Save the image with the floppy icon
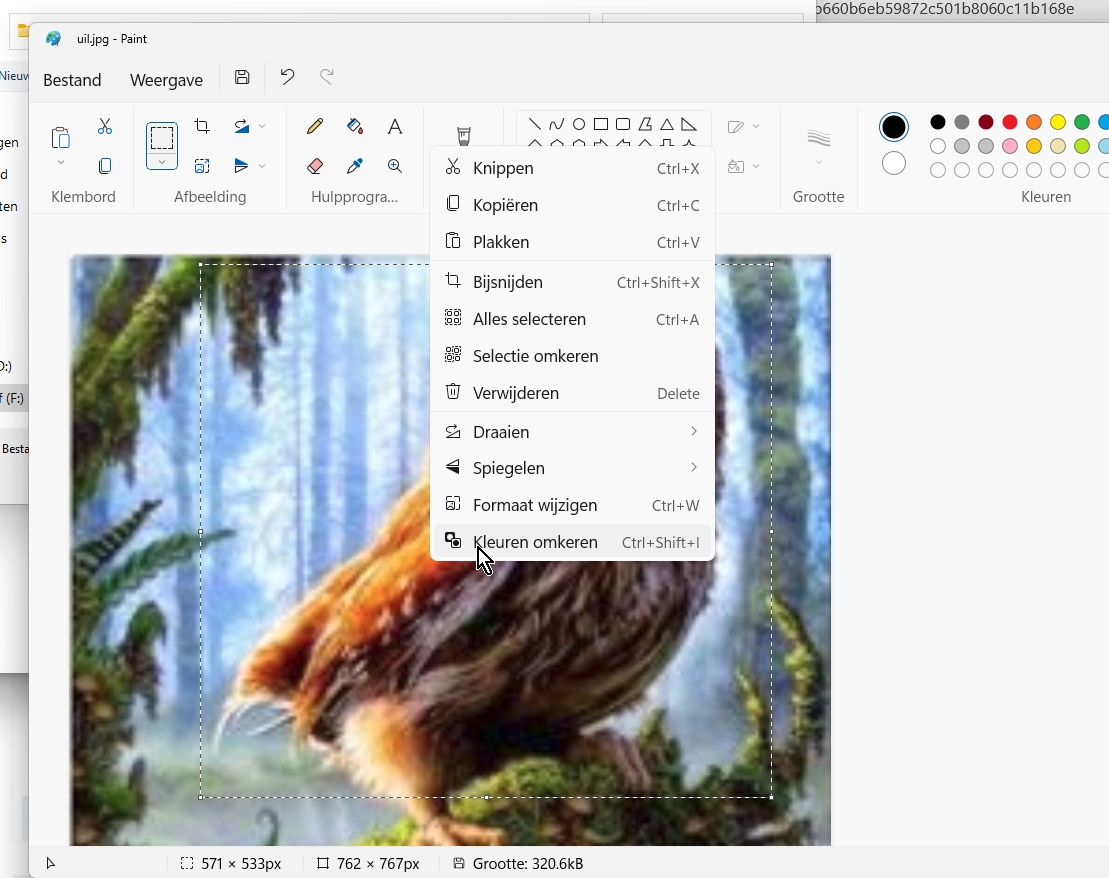 [242, 78]
